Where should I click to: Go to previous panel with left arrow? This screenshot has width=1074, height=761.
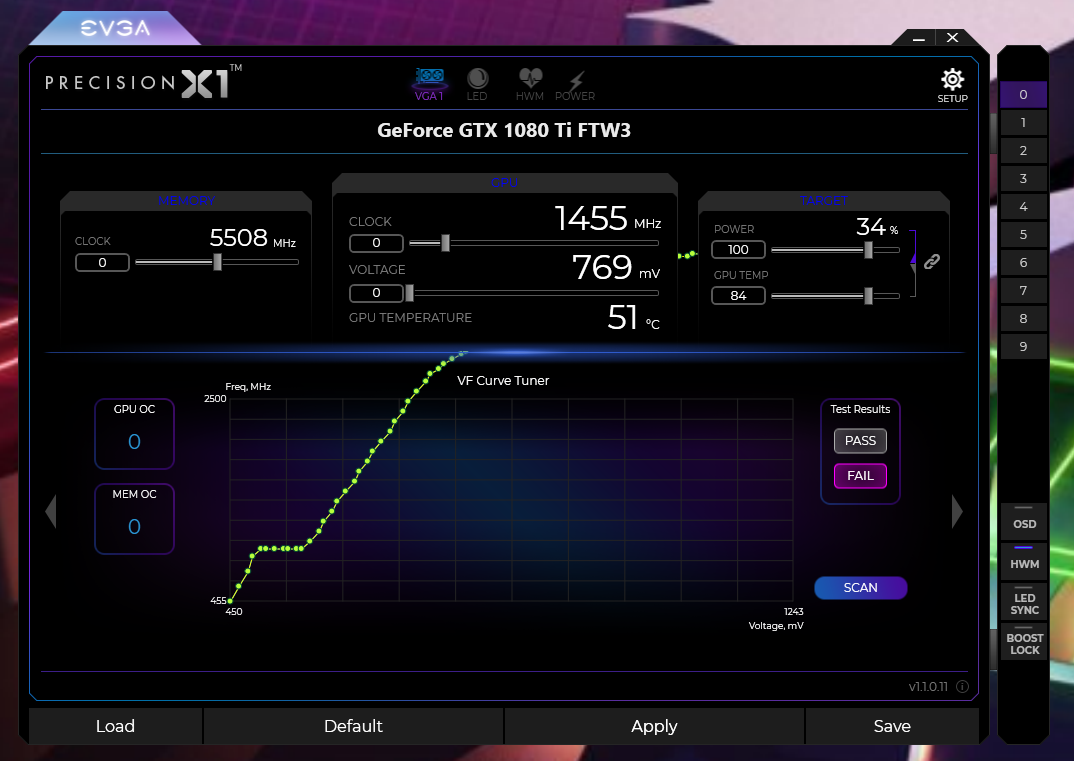(x=51, y=512)
